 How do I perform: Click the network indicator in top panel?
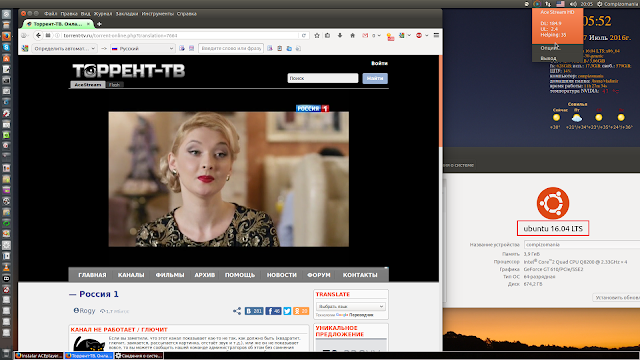548,4
